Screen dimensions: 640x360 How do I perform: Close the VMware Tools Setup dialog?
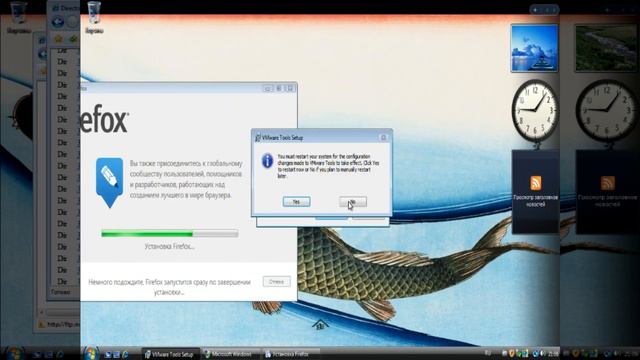(383, 138)
